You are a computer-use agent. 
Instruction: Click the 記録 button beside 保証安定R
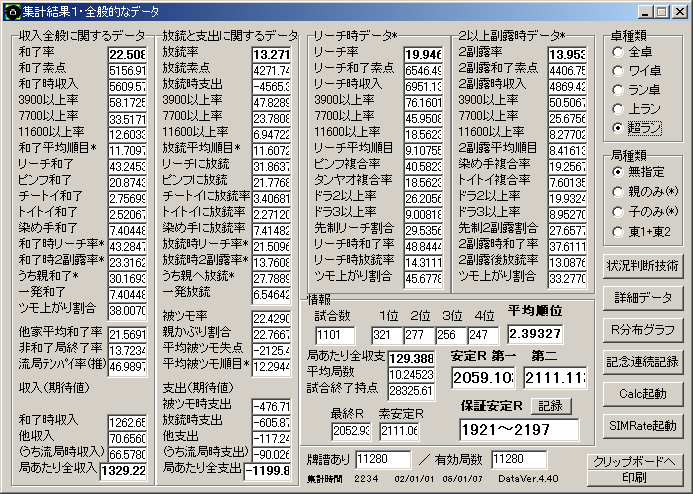click(551, 406)
